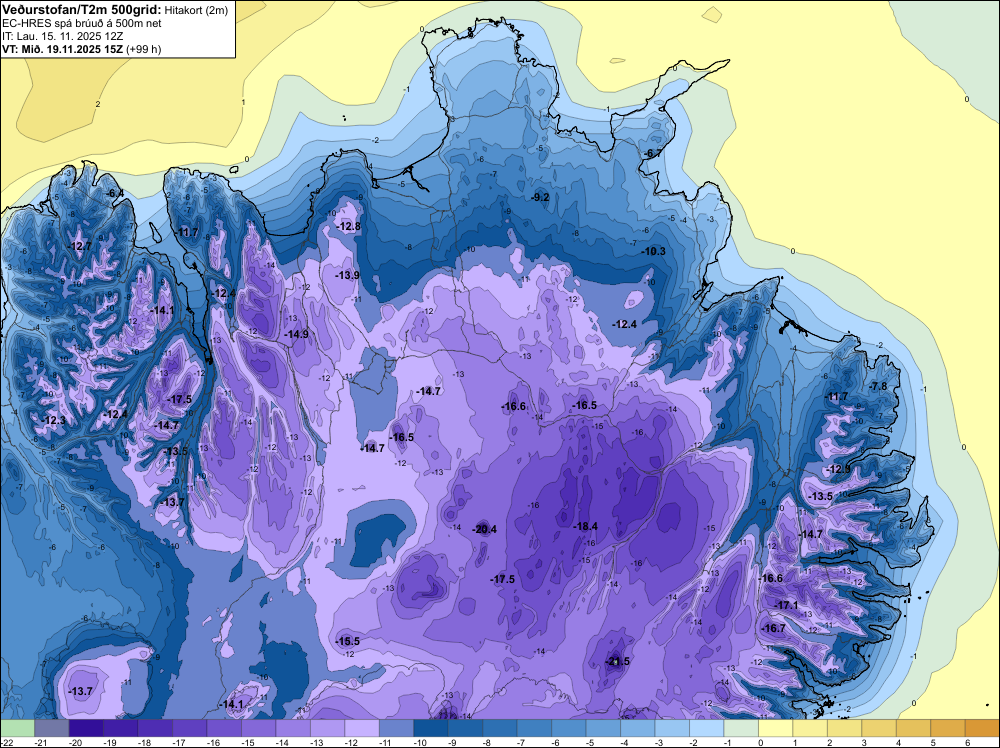Click the '-22' tick label on the legend
The image size is (1000, 748).
coord(8,742)
